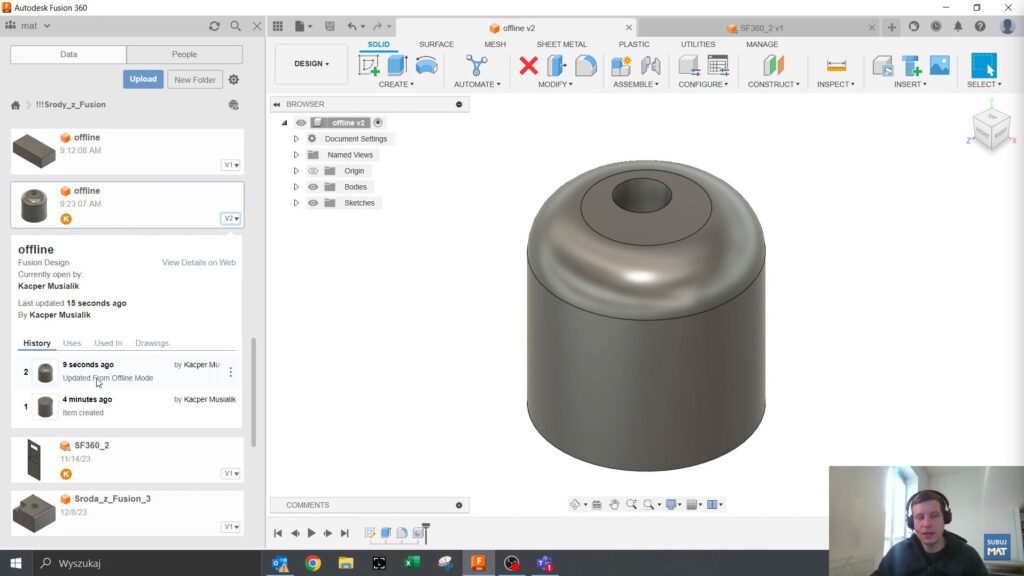Expand the Bodies tree node
Screen dimensions: 1024x576
[296, 187]
